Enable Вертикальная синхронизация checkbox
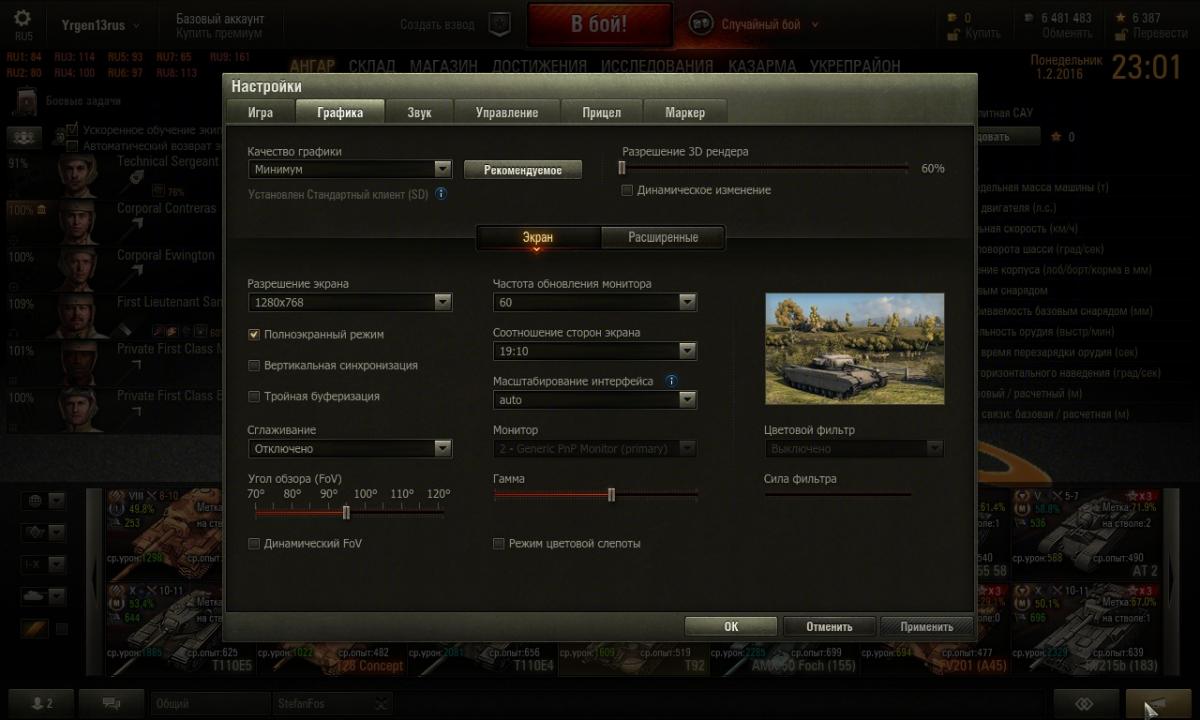The width and height of the screenshot is (1200, 720). pos(254,365)
